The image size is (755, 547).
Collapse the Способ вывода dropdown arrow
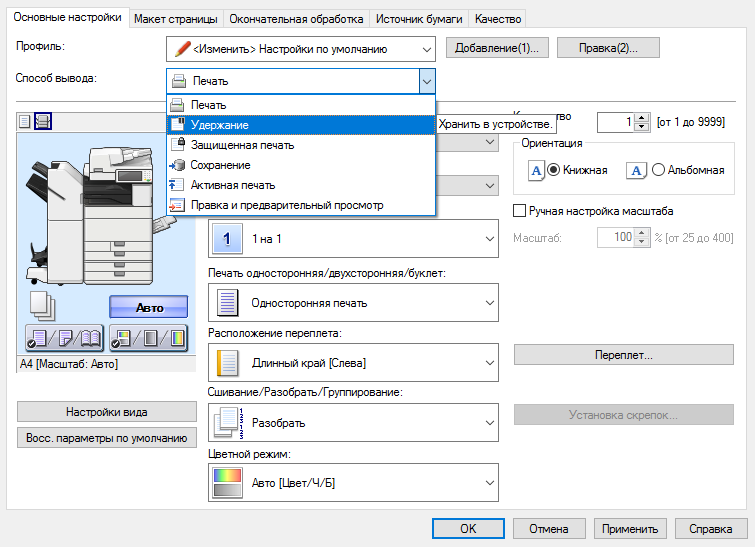[x=427, y=81]
